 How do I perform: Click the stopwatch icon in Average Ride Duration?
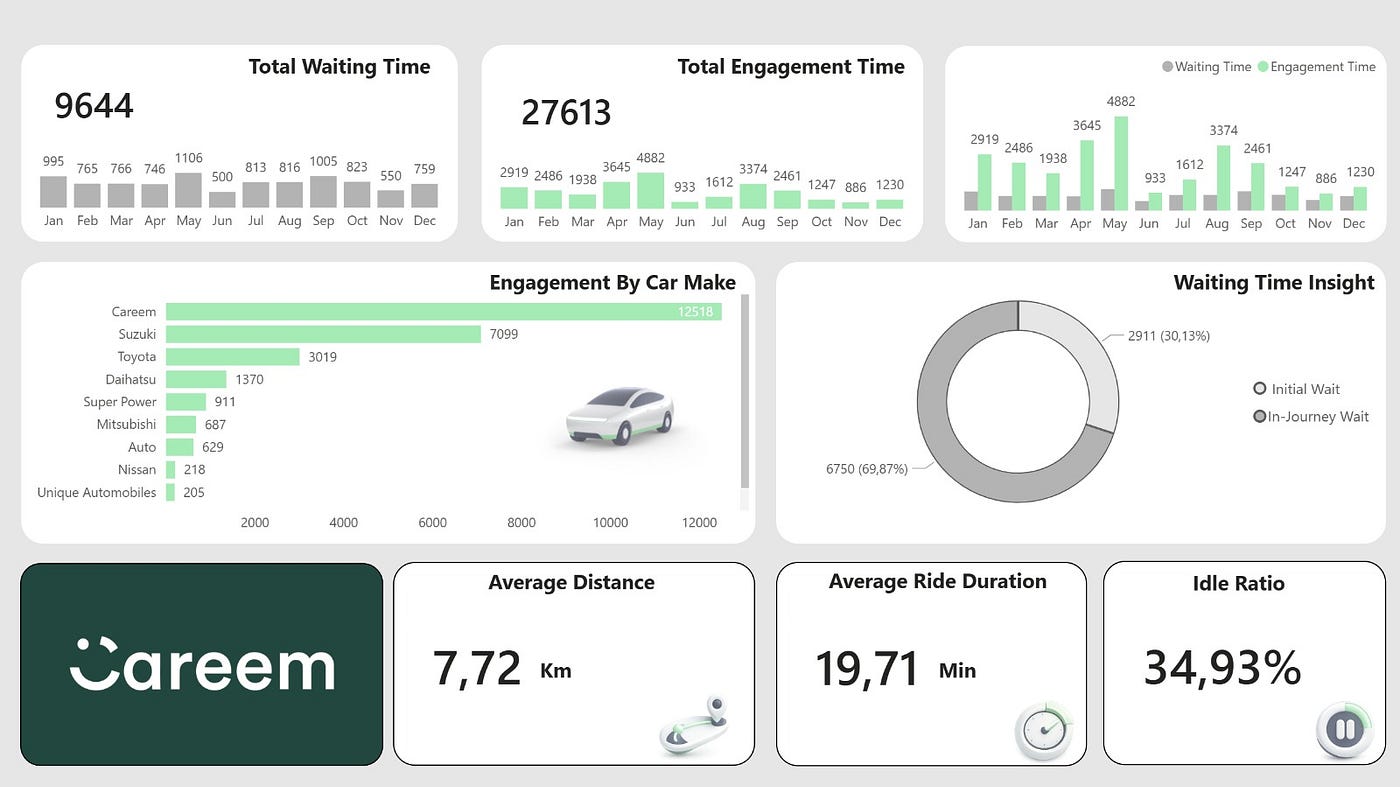pos(1045,731)
